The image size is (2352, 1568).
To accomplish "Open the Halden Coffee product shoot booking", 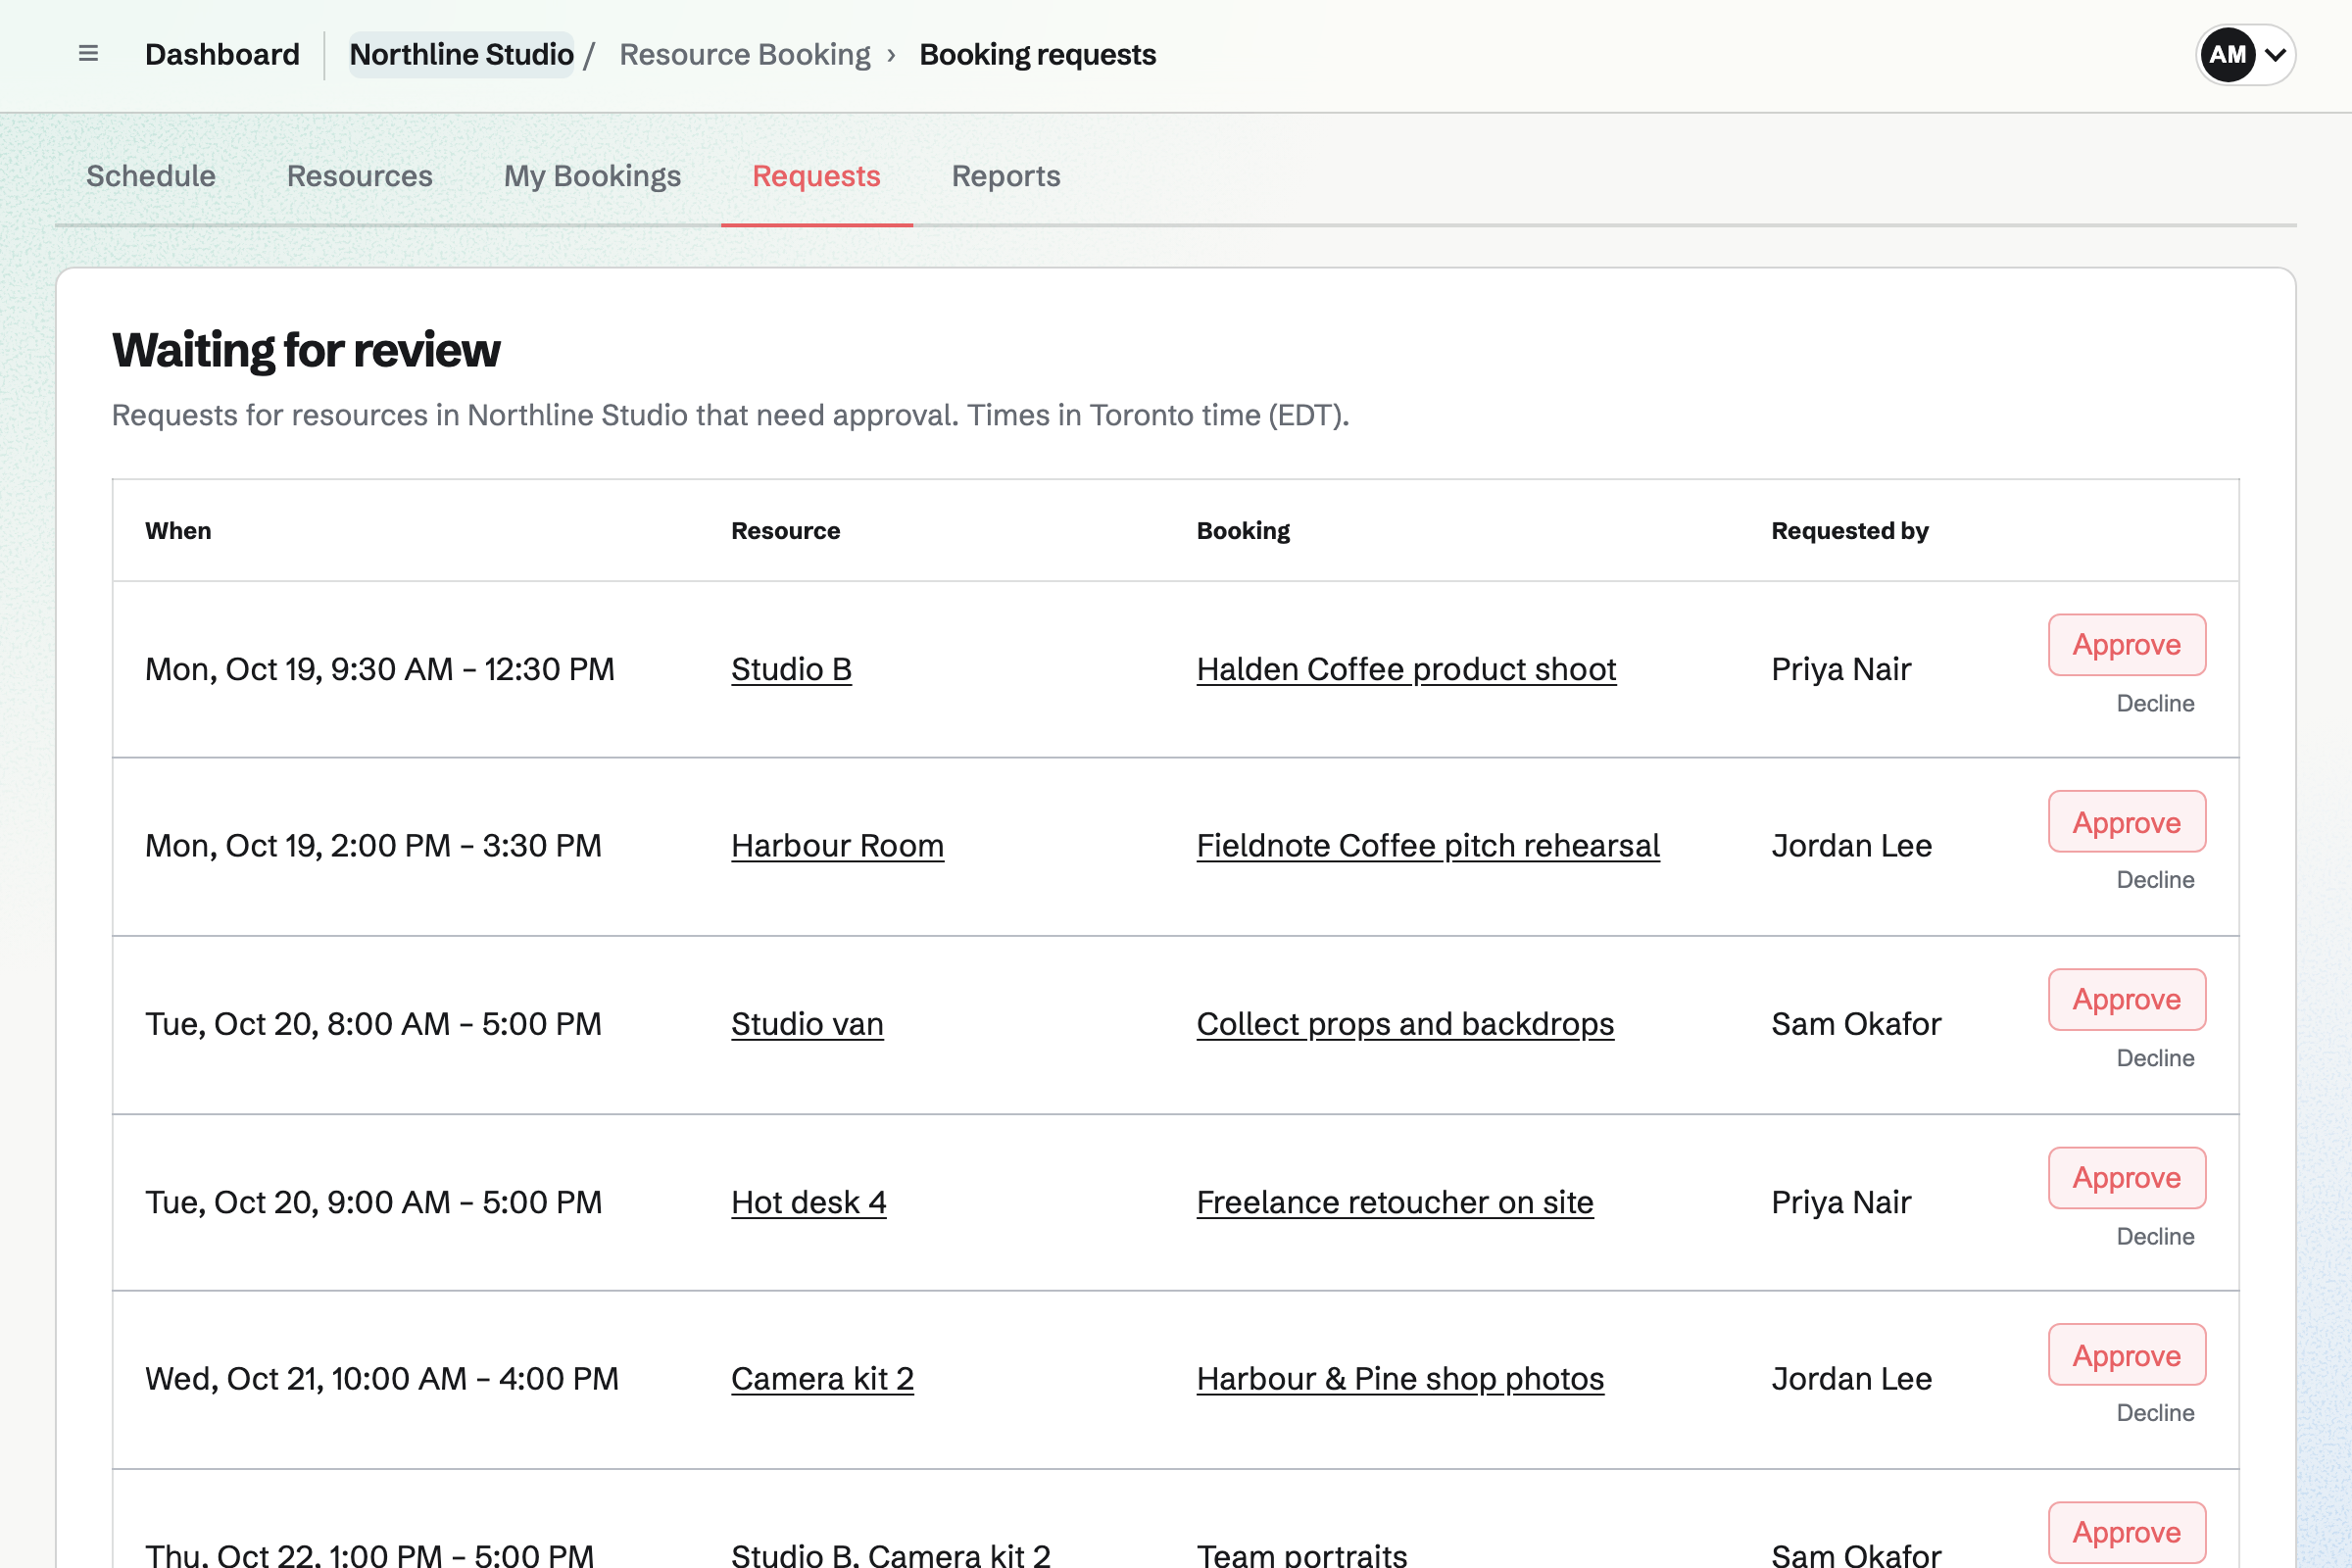I will pos(1406,669).
